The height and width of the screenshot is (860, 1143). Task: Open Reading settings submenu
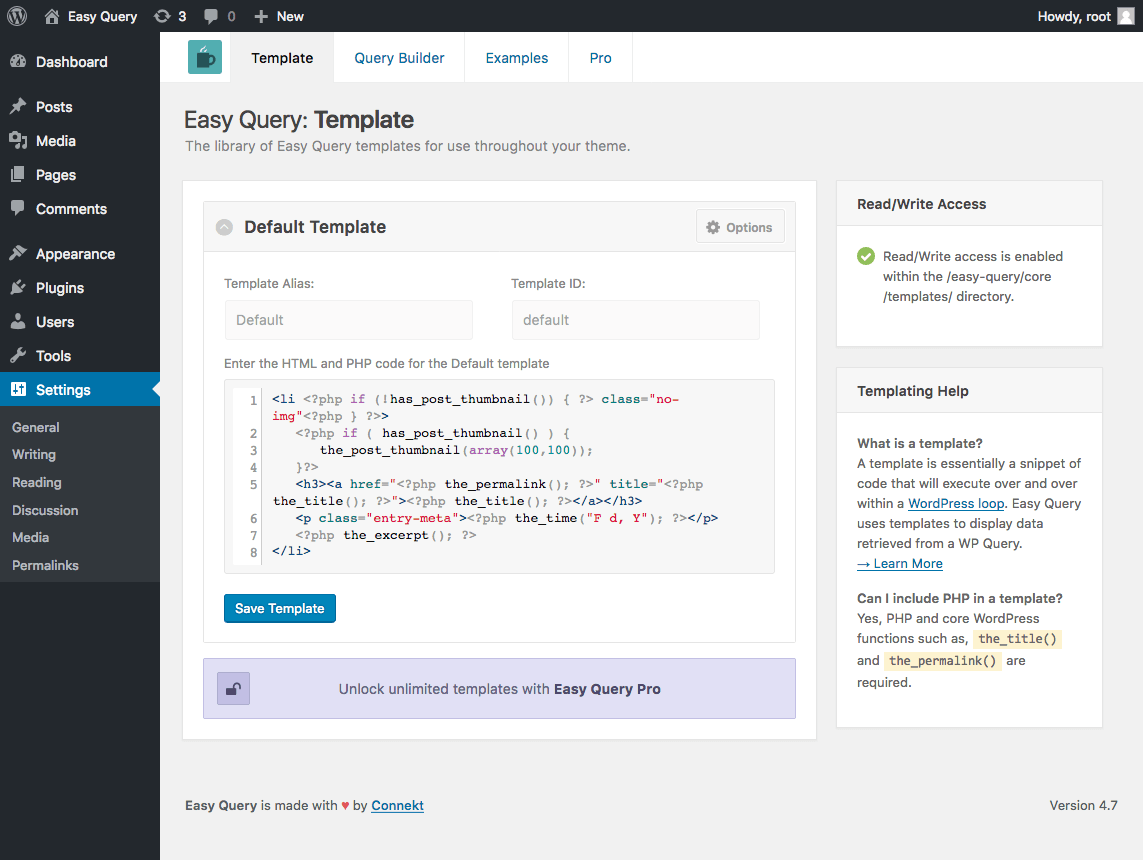[36, 482]
